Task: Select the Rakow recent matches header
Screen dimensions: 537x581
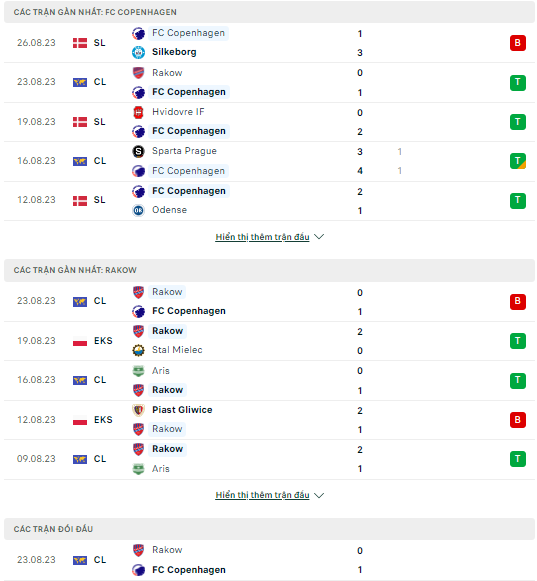Action: [269, 270]
